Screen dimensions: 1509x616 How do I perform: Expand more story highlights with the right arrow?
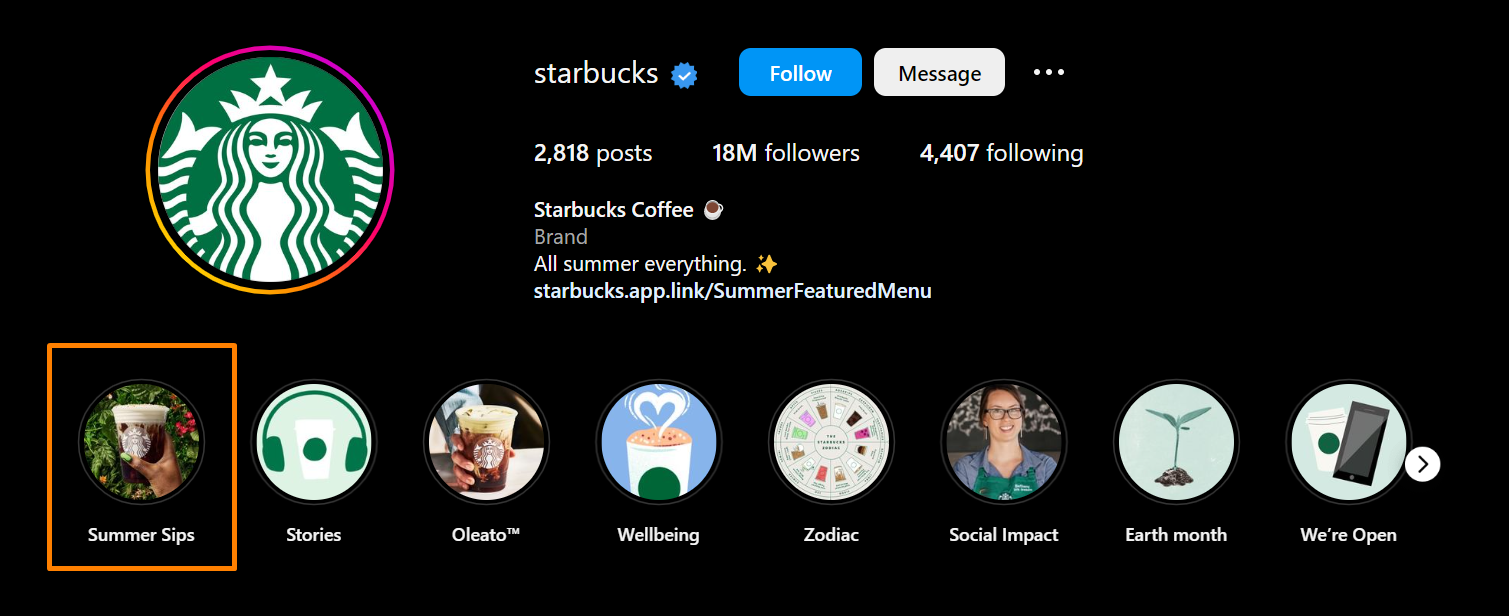coord(1422,463)
